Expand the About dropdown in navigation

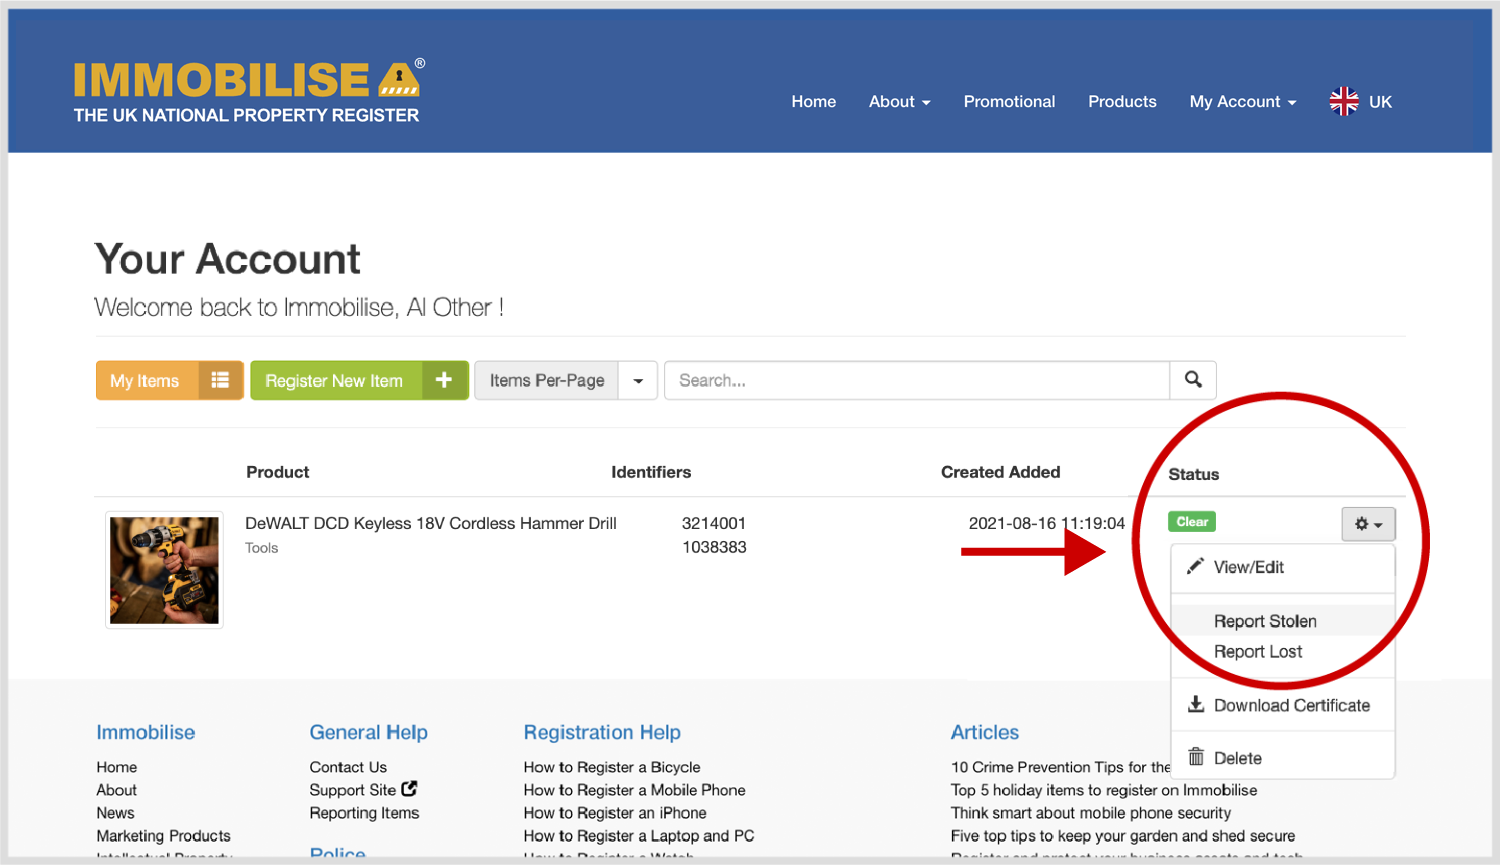coord(899,102)
